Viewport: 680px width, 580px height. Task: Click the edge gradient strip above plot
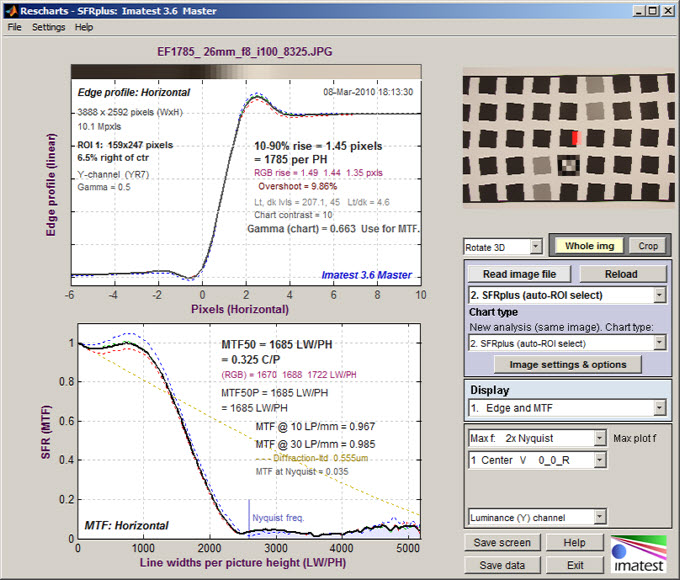point(246,72)
